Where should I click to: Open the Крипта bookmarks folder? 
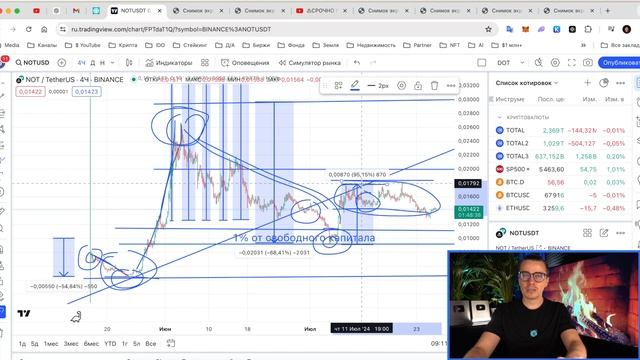tap(122, 45)
